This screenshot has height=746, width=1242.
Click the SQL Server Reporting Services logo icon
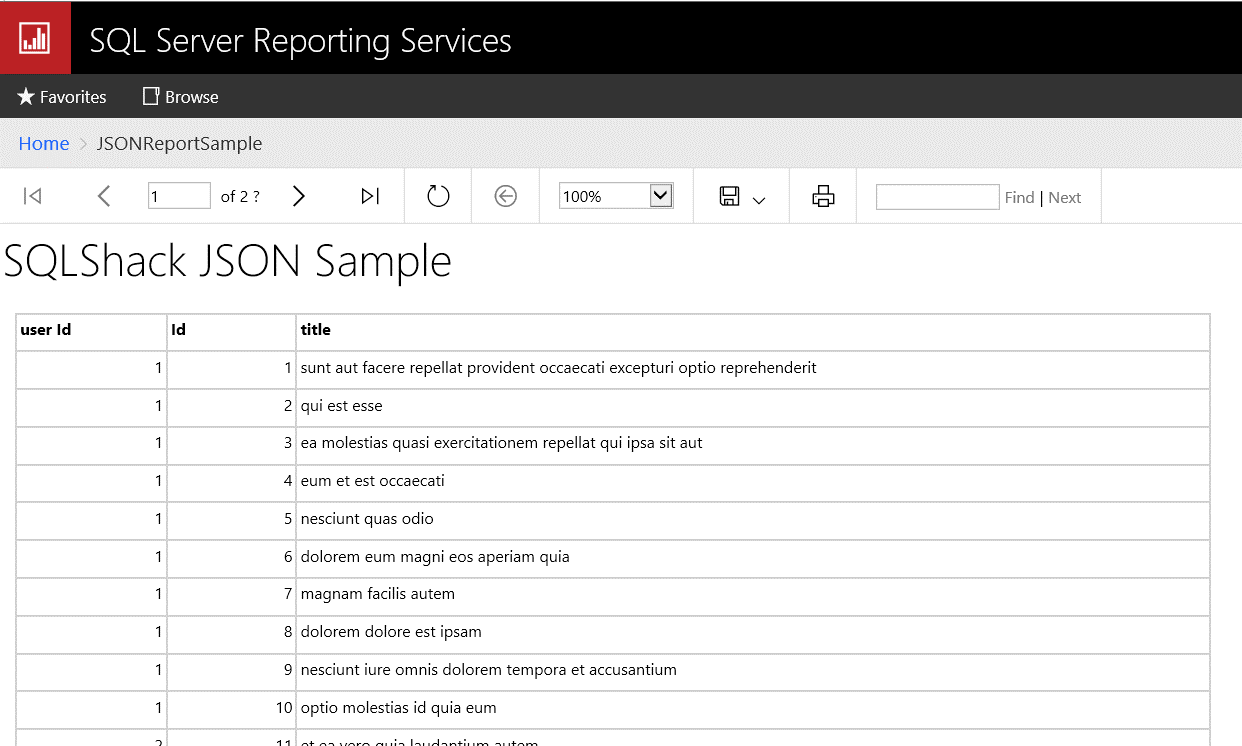[35, 38]
